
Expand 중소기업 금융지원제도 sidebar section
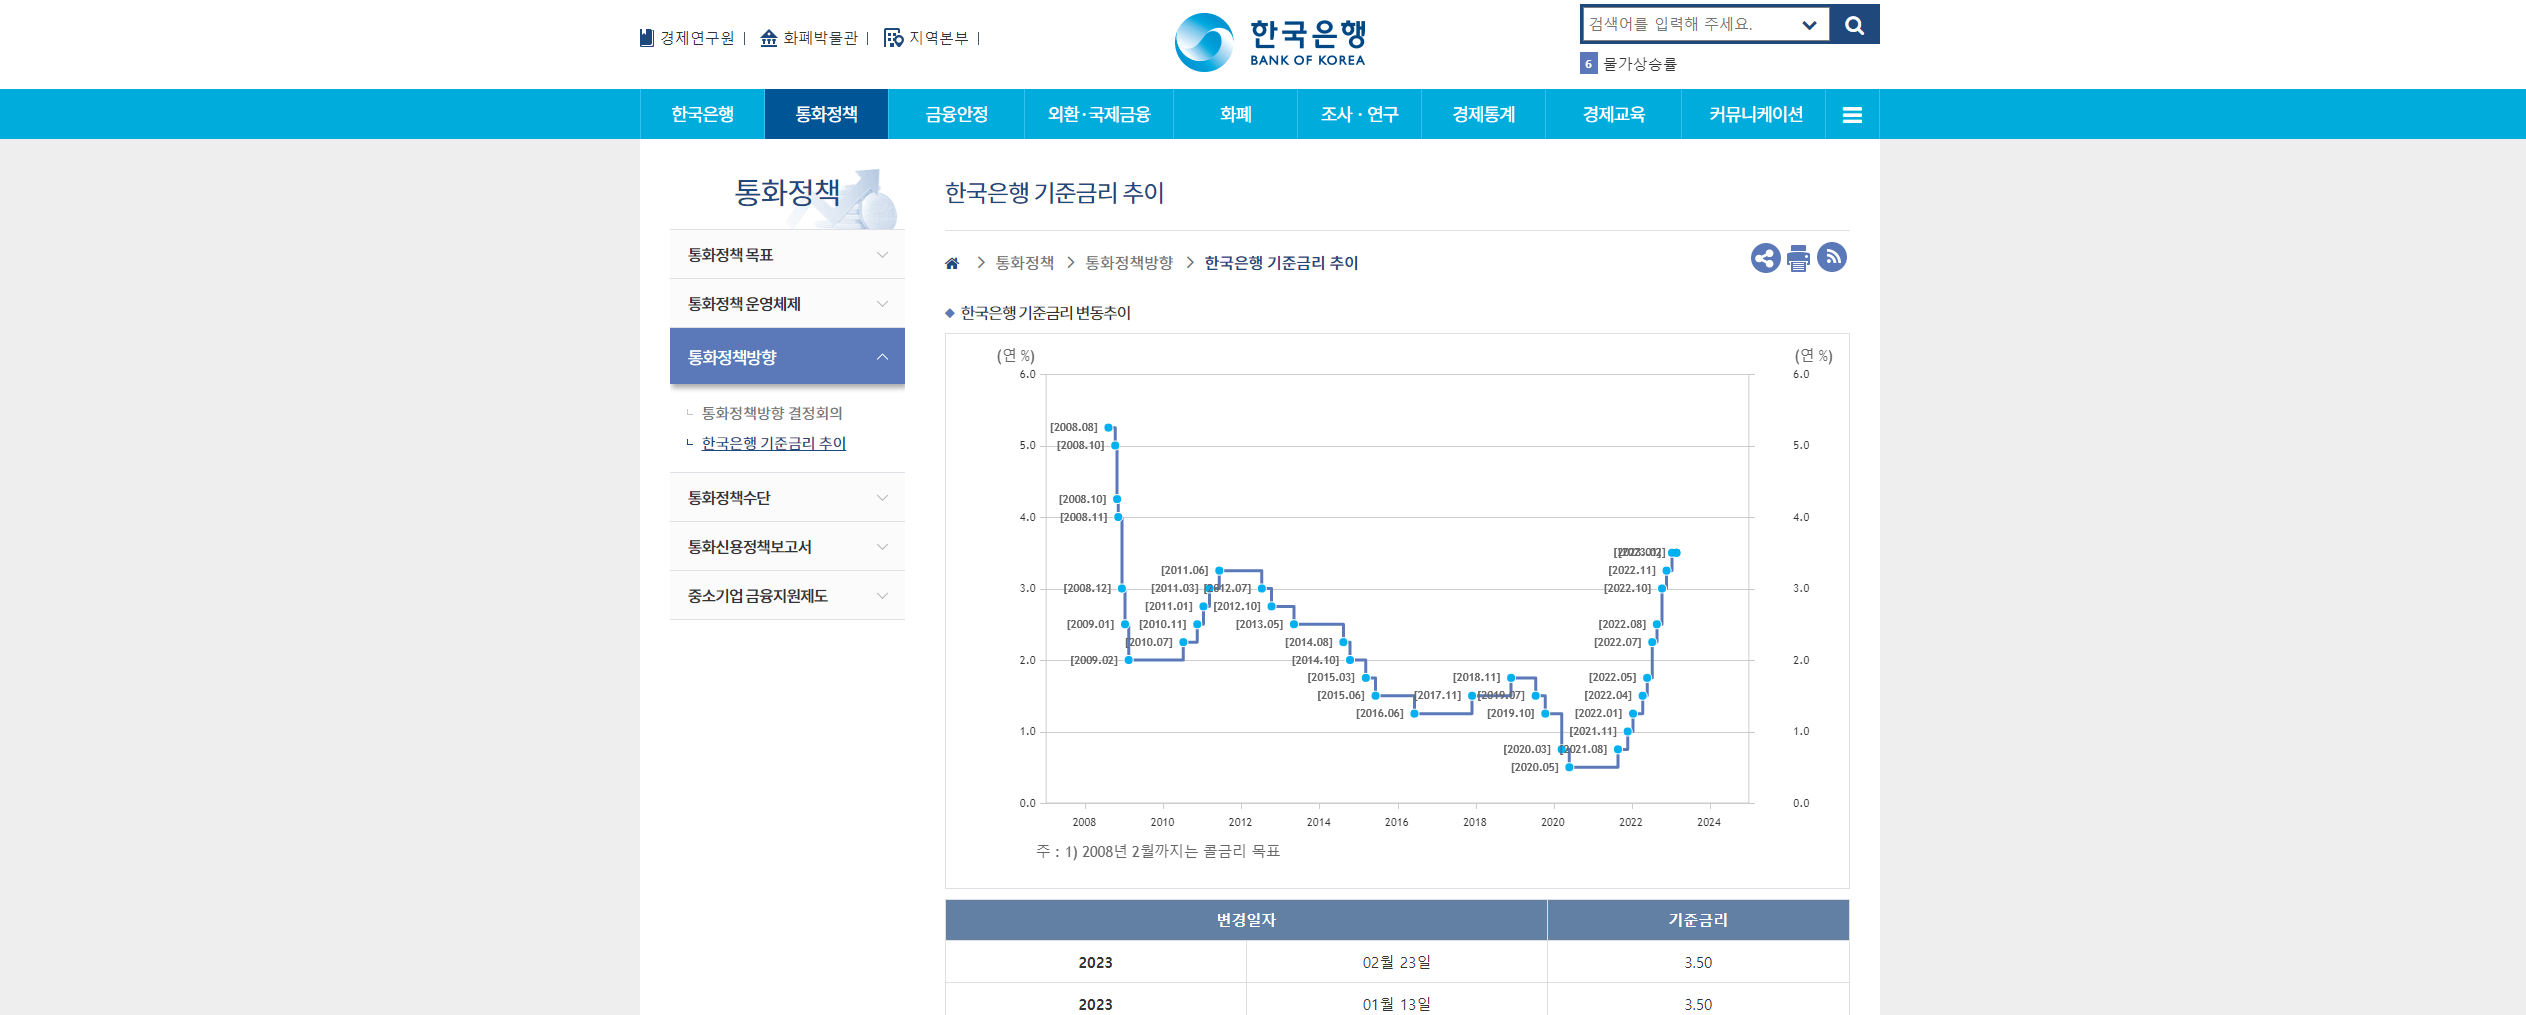pyautogui.click(x=787, y=596)
